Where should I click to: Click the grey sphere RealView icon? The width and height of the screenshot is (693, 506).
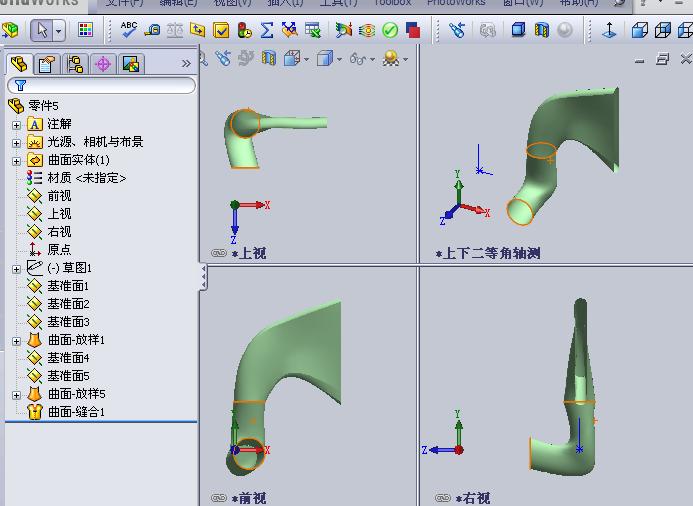click(x=564, y=30)
